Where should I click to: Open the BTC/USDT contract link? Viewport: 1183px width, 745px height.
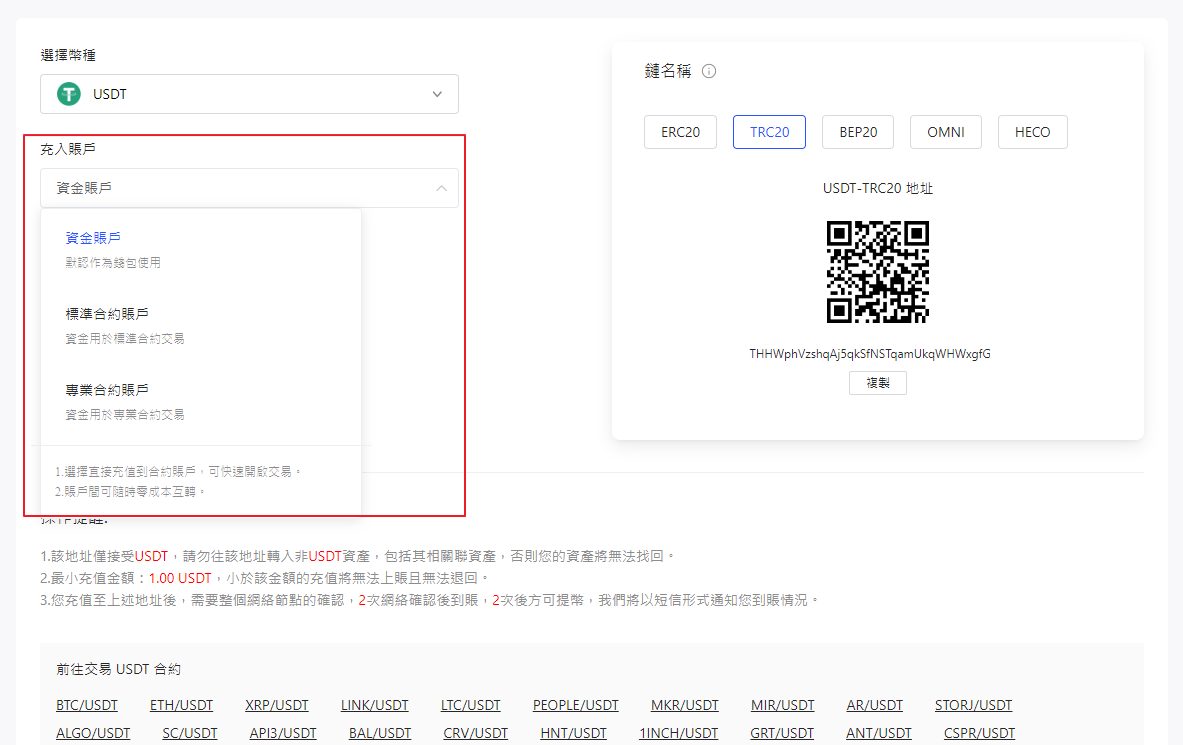(x=87, y=705)
